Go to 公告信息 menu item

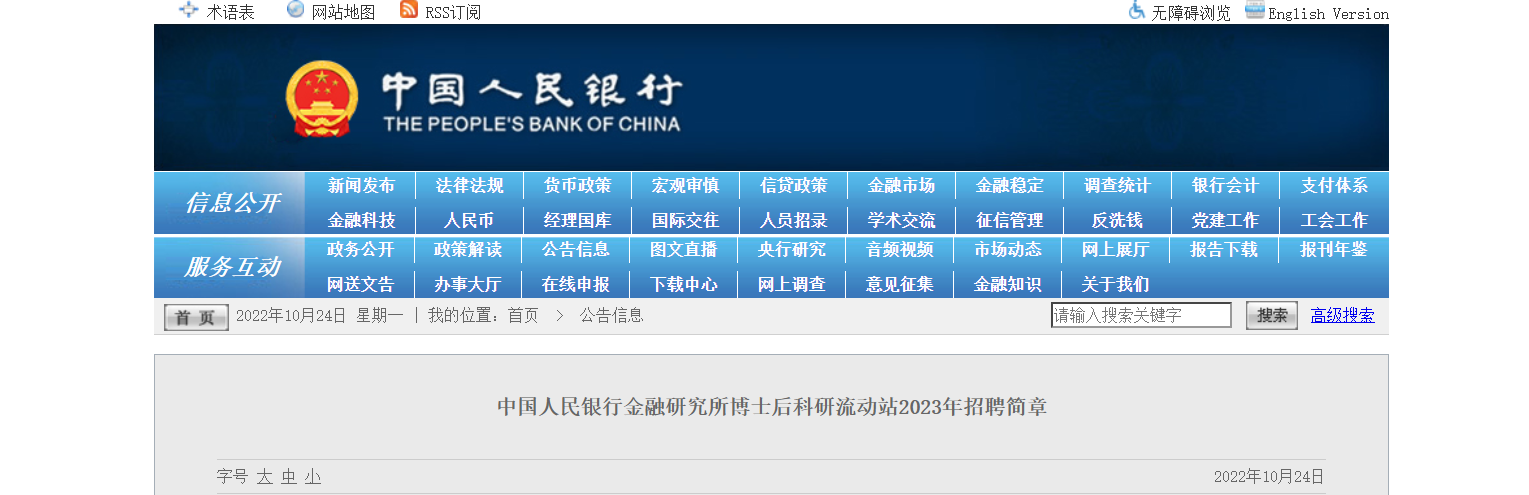coord(576,250)
